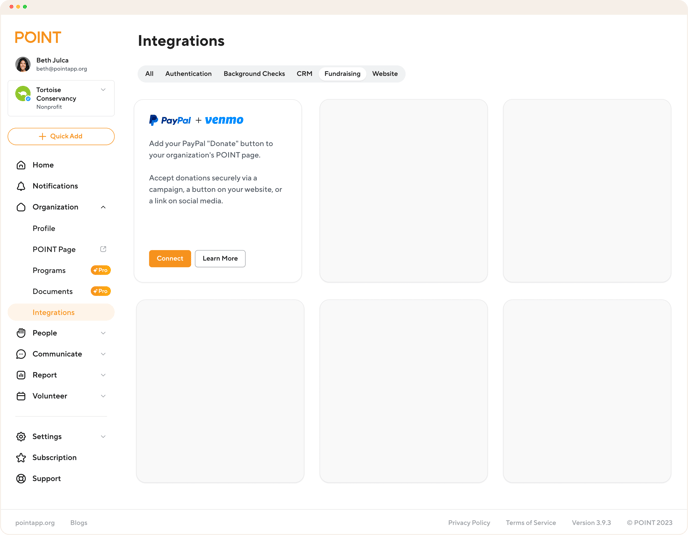
Task: Click the Quick Add button
Action: point(61,136)
